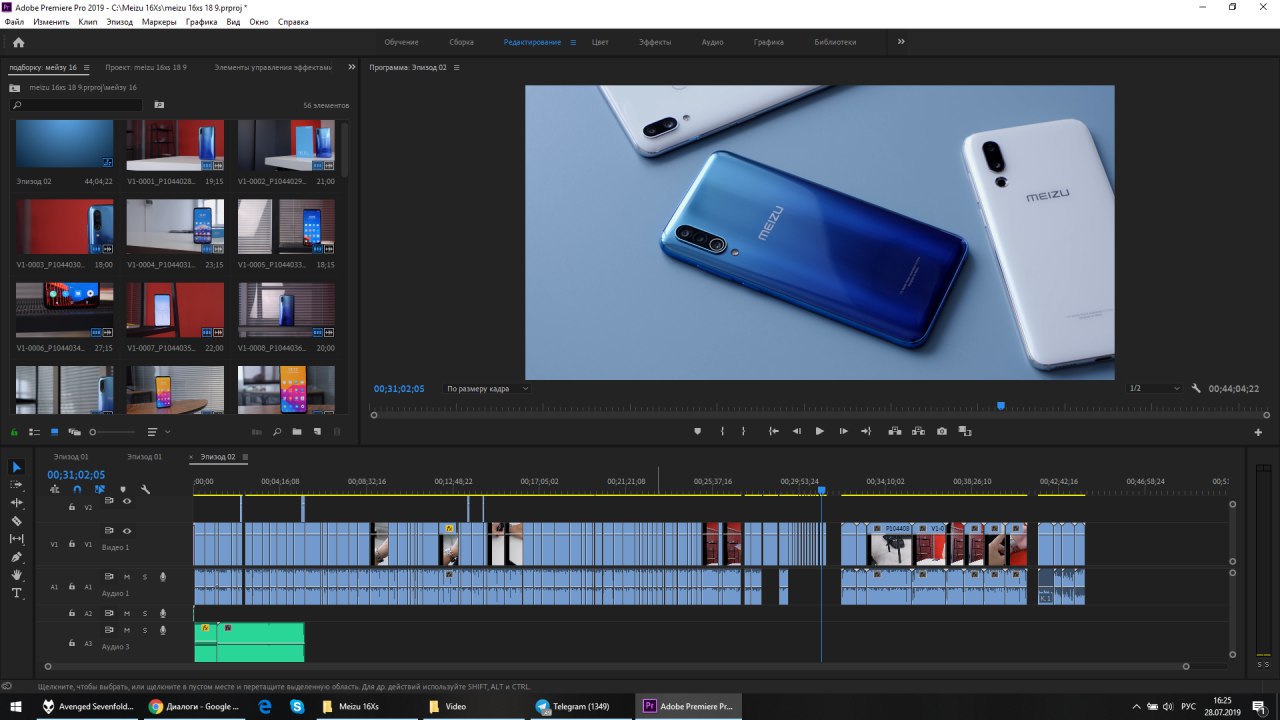Hide the Видео 1 track output

127,531
